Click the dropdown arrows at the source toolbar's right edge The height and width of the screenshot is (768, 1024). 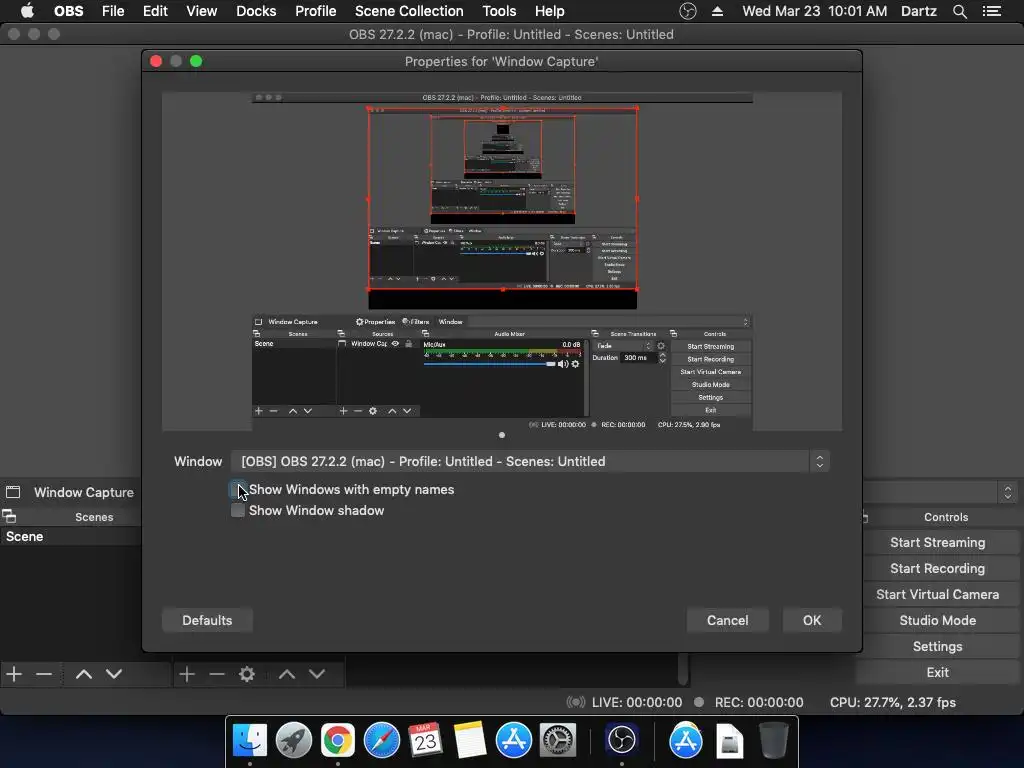pyautogui.click(x=1008, y=492)
